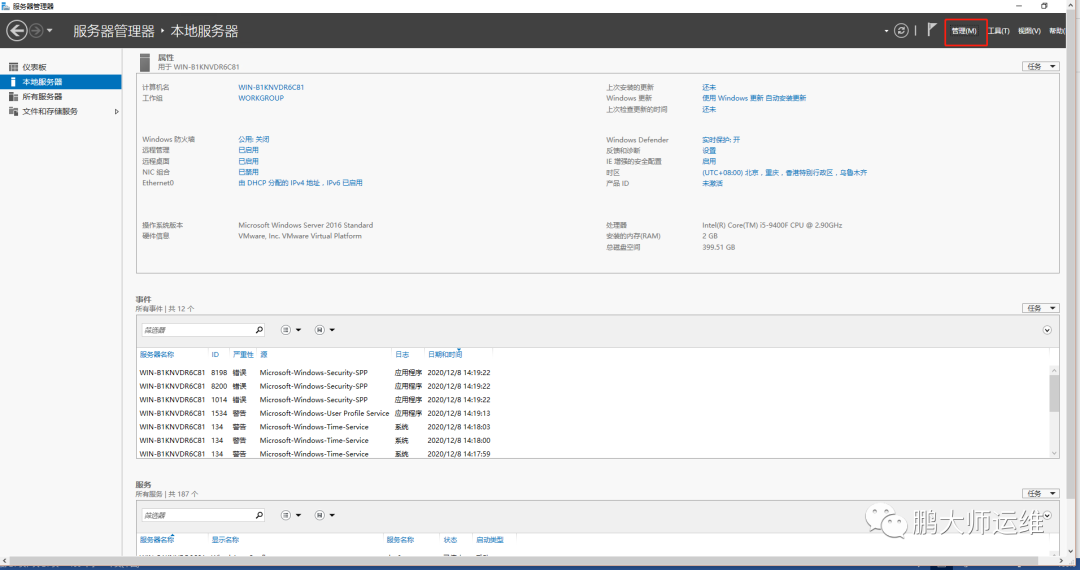Sort events by 严重性 column
The image size is (1080, 570).
(243, 355)
